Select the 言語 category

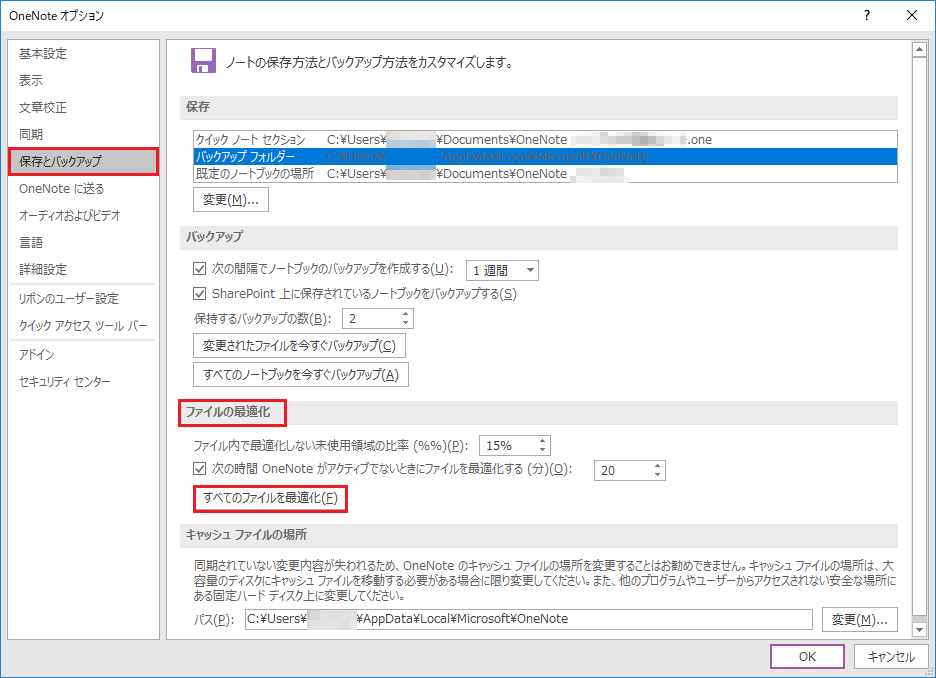click(x=31, y=242)
